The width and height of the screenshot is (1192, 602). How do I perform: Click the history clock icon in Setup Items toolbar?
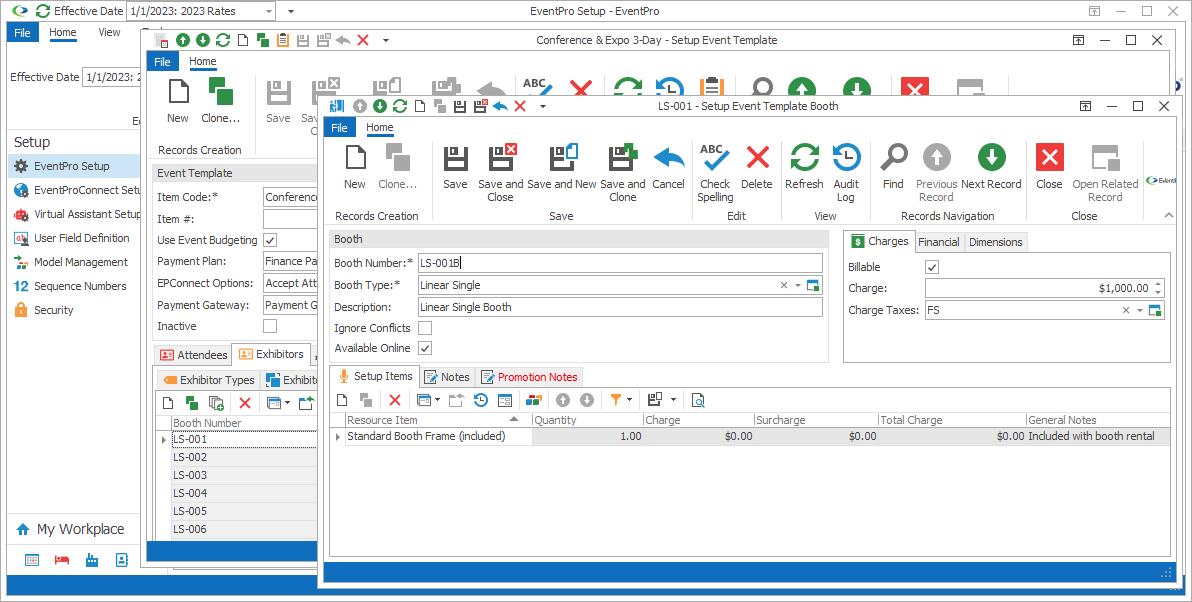[x=480, y=400]
